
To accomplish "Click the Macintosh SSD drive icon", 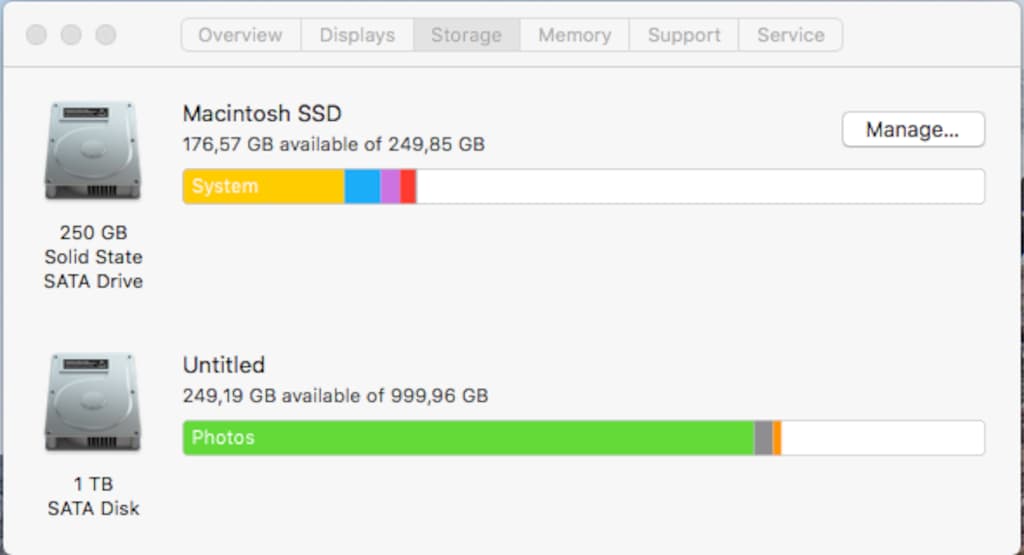I will [x=93, y=151].
